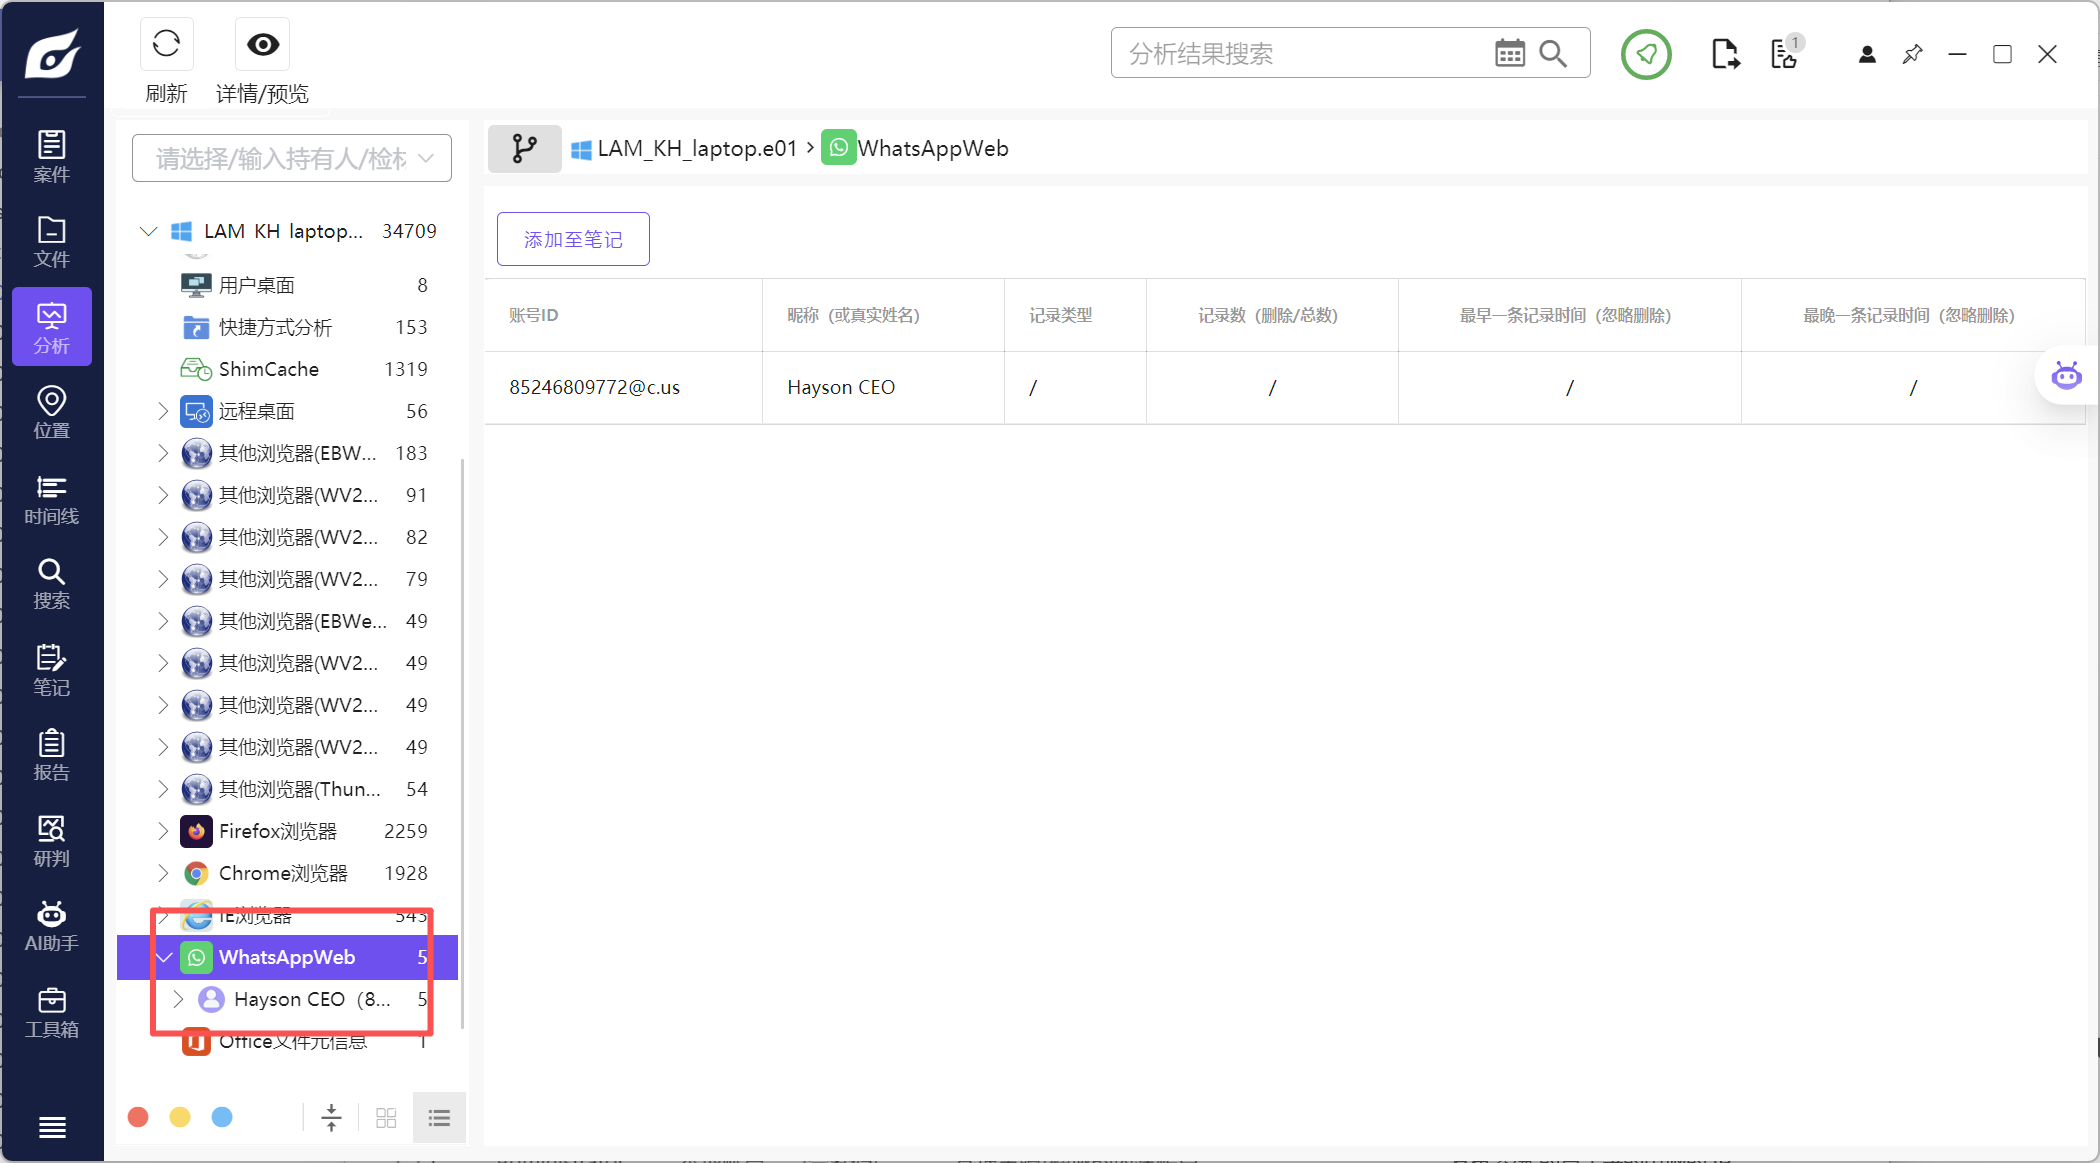Click the Refresh (刷新) icon
Image resolution: width=2100 pixels, height=1163 pixels.
(166, 44)
